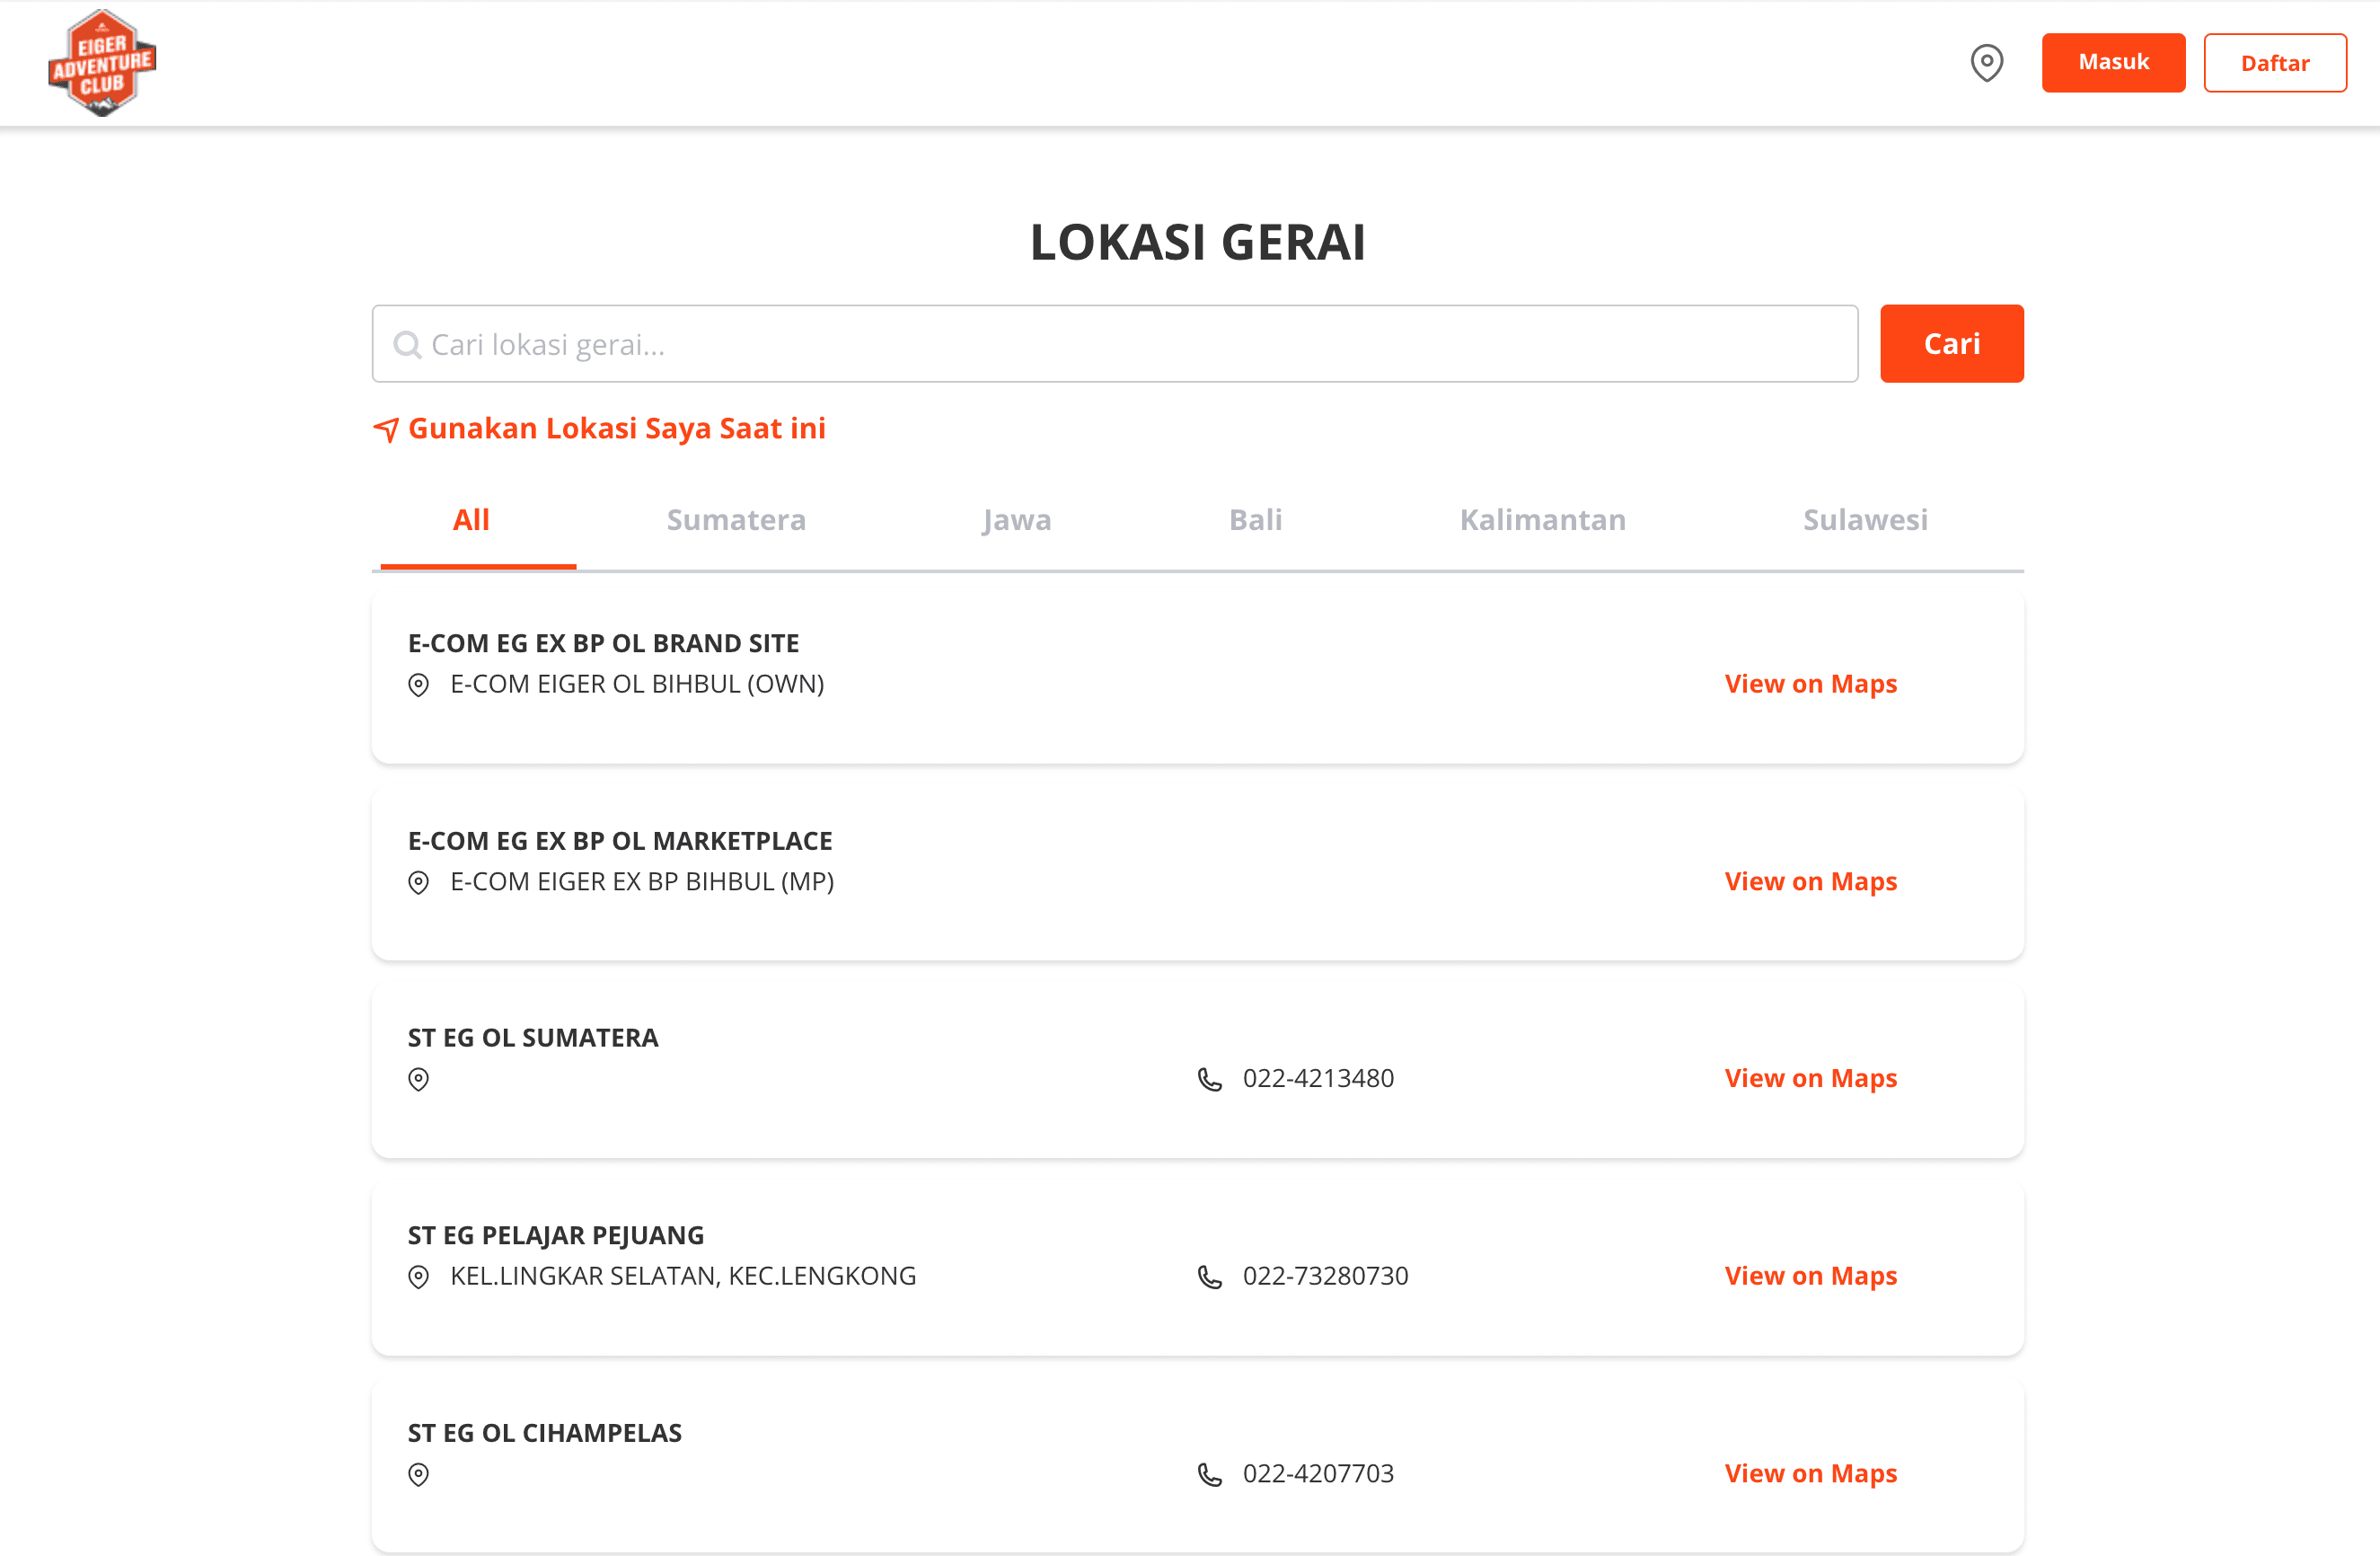This screenshot has width=2380, height=1556.
Task: Click the phone icon beside 022-4207703
Action: (x=1209, y=1473)
